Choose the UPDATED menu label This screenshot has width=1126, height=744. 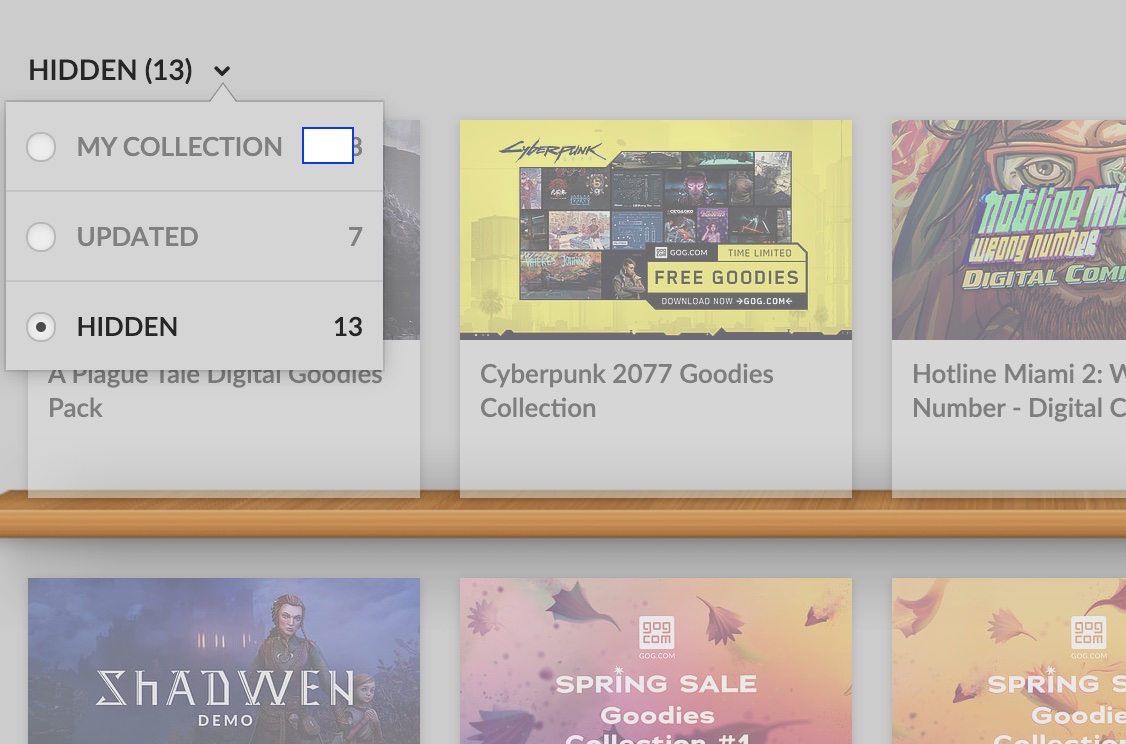[x=137, y=236]
